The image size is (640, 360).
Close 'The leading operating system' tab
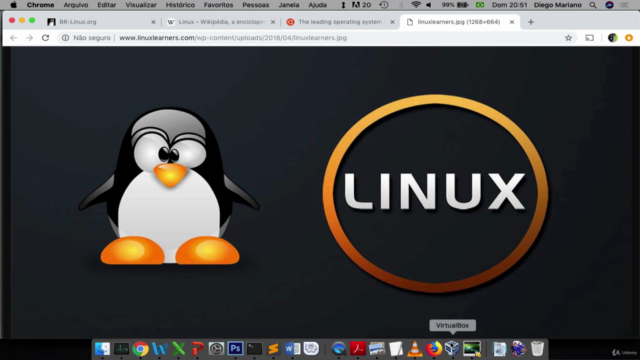392,22
